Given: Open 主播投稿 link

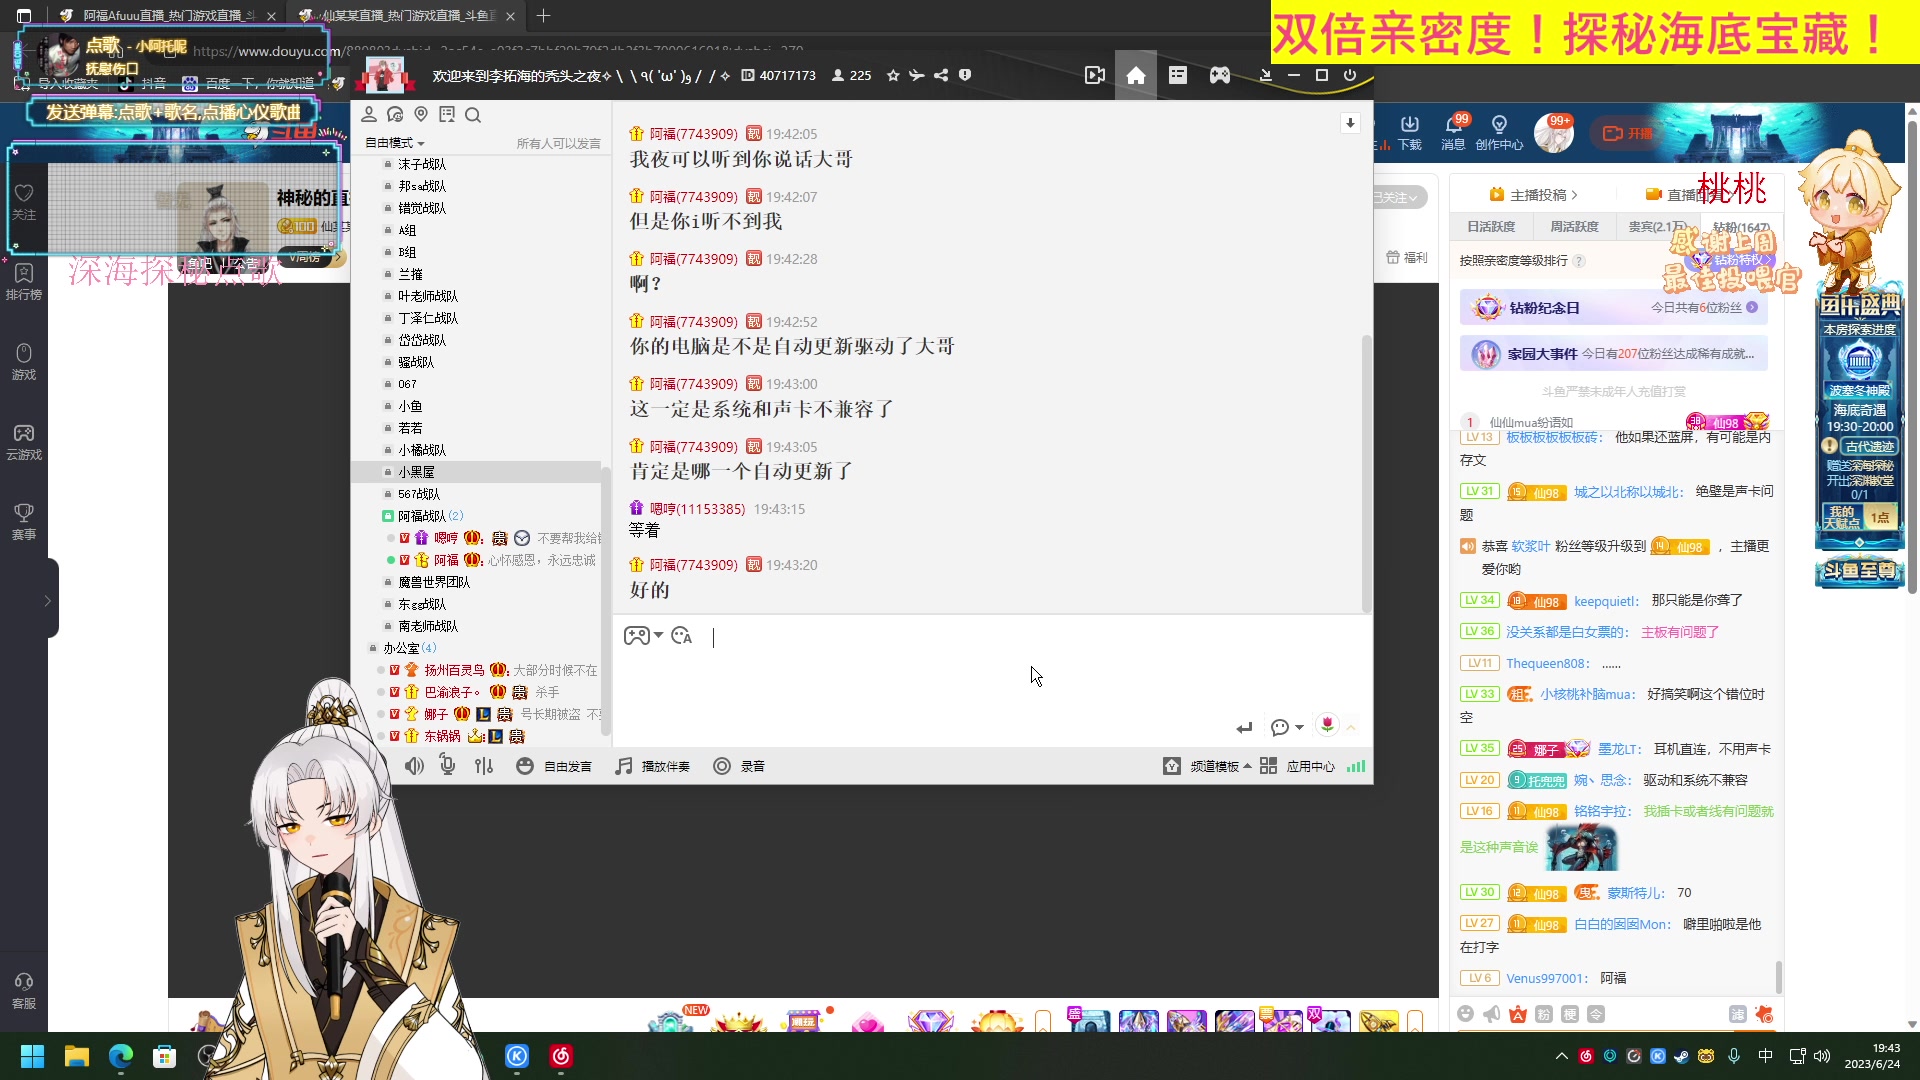Looking at the screenshot, I should (1533, 195).
